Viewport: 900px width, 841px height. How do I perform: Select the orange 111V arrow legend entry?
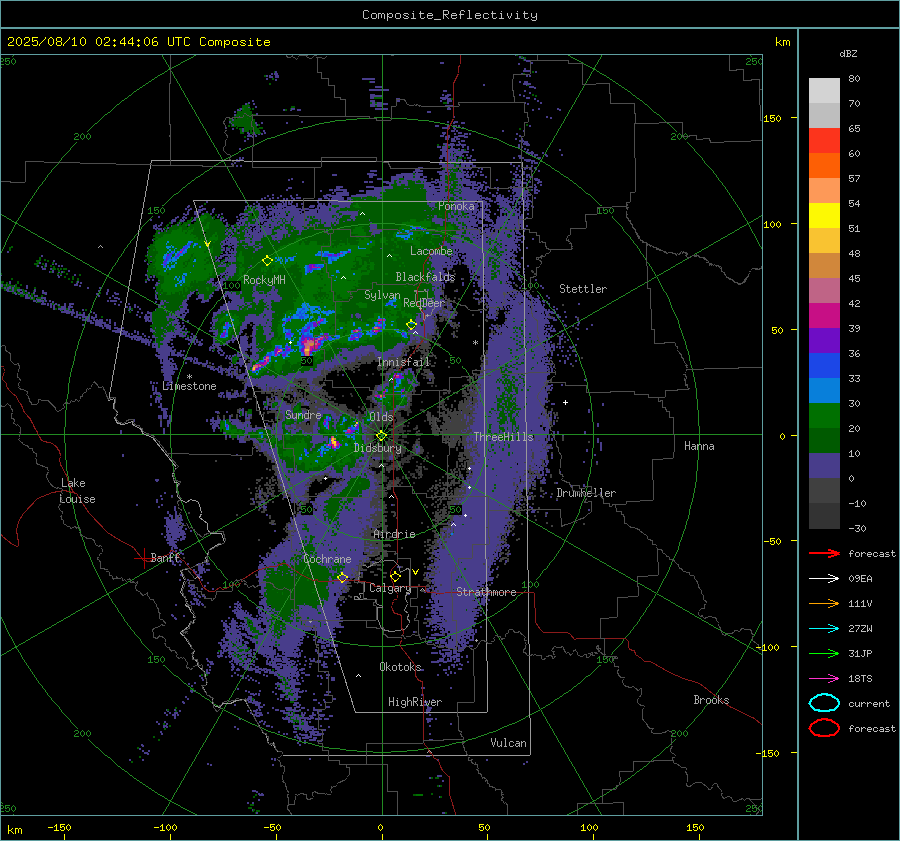pos(824,603)
